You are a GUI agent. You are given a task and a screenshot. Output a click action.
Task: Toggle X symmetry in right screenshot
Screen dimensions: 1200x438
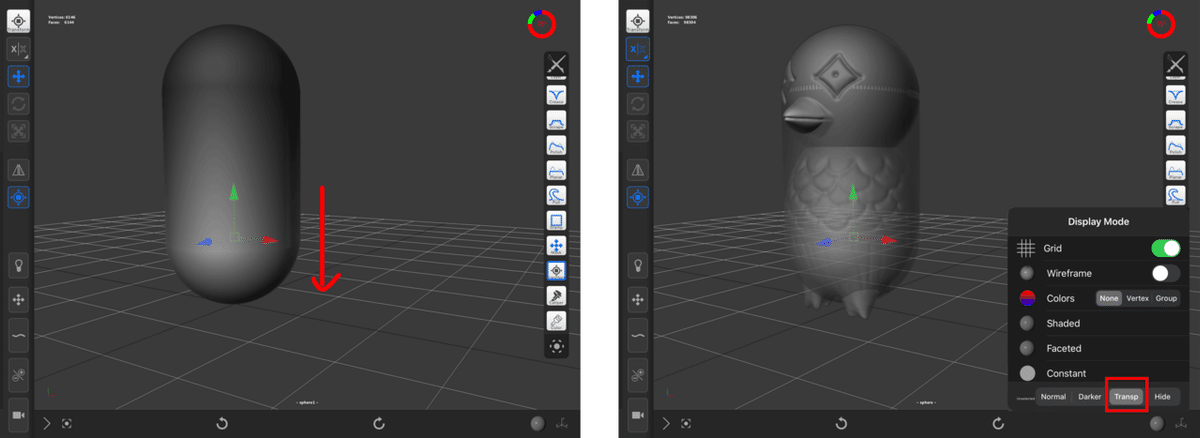point(638,49)
